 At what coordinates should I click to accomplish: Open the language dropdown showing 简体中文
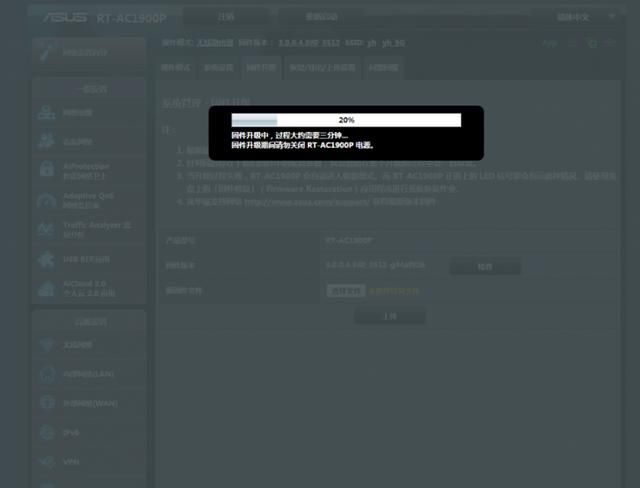point(585,17)
